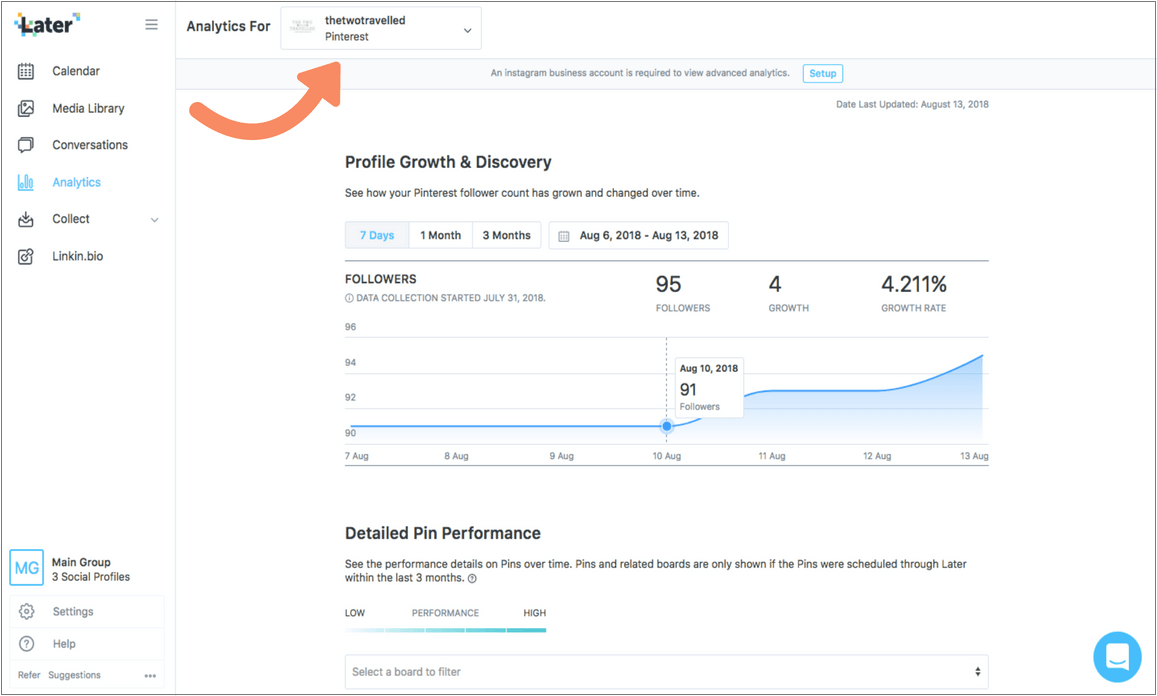Click the Linkin.bio edit icon
Image resolution: width=1157 pixels, height=696 pixels.
26,256
